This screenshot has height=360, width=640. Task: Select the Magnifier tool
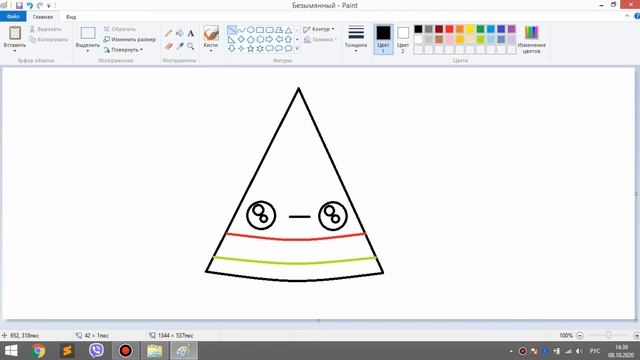coord(191,46)
